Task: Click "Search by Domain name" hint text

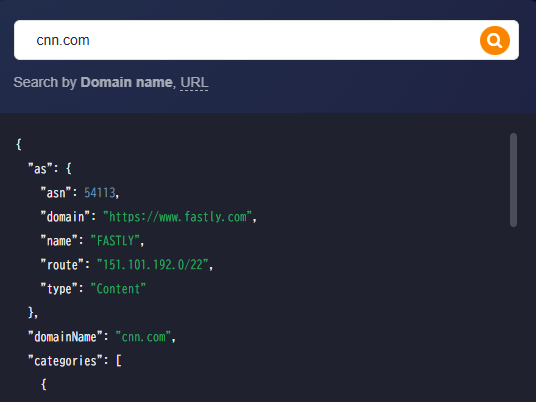Action: pos(93,82)
